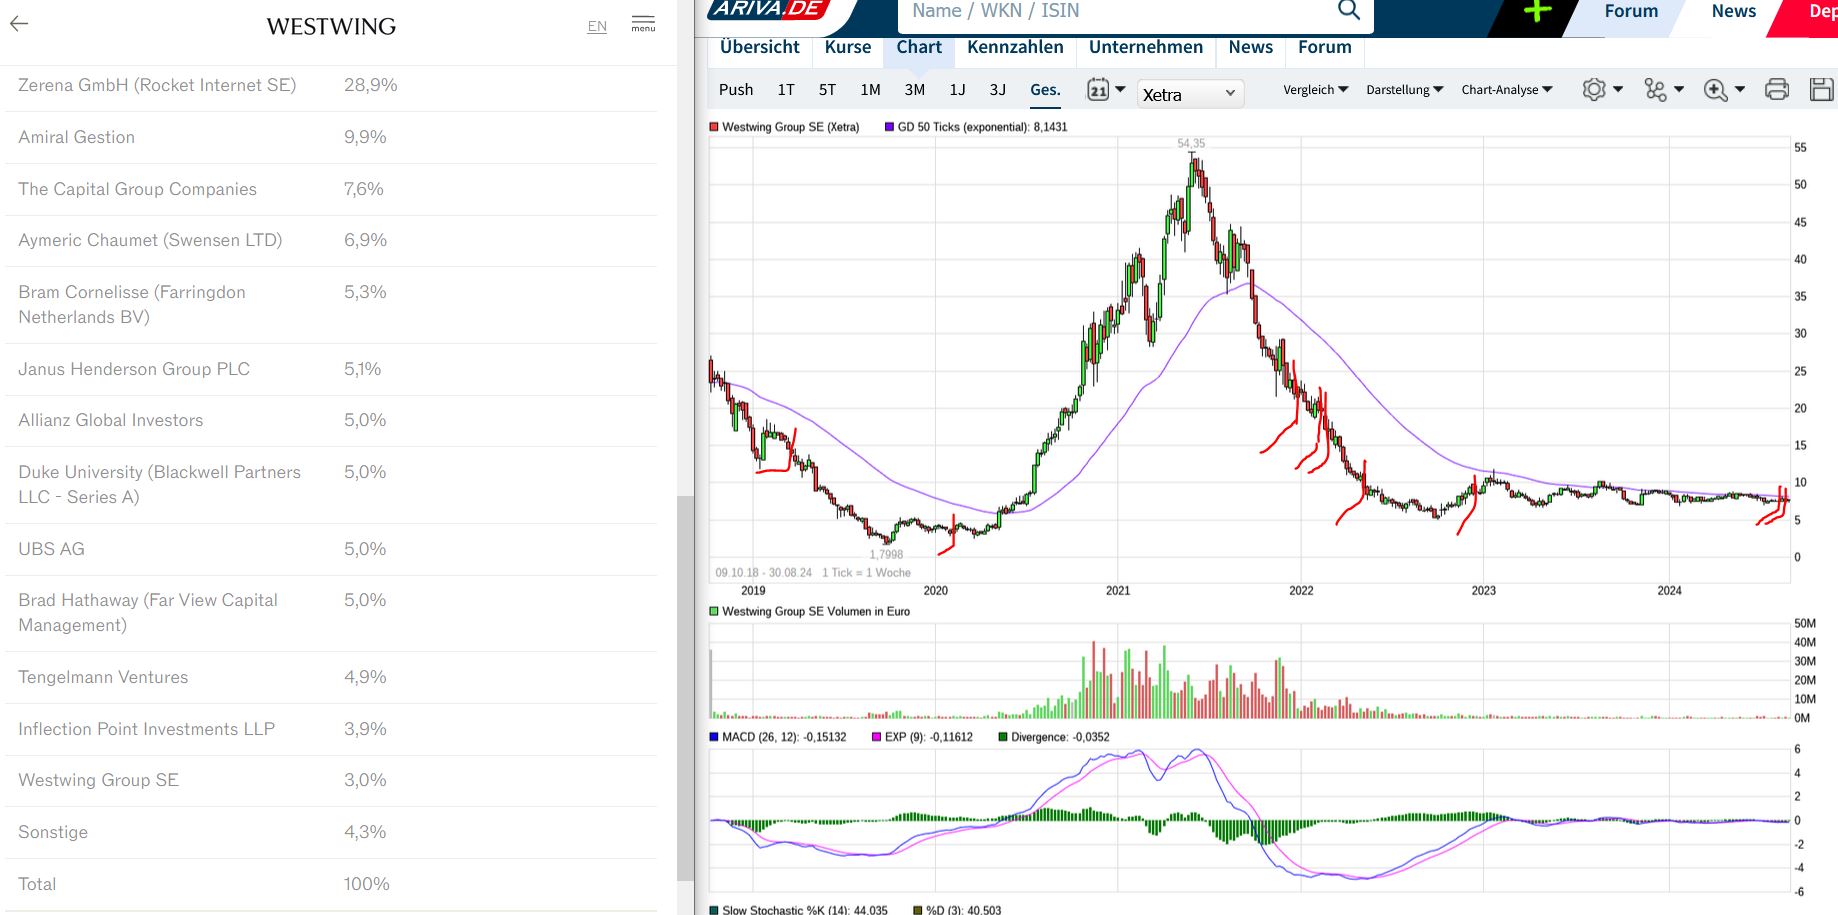Switch to the Kennzahlen tab
Screen dimensions: 1838x915
1015,47
